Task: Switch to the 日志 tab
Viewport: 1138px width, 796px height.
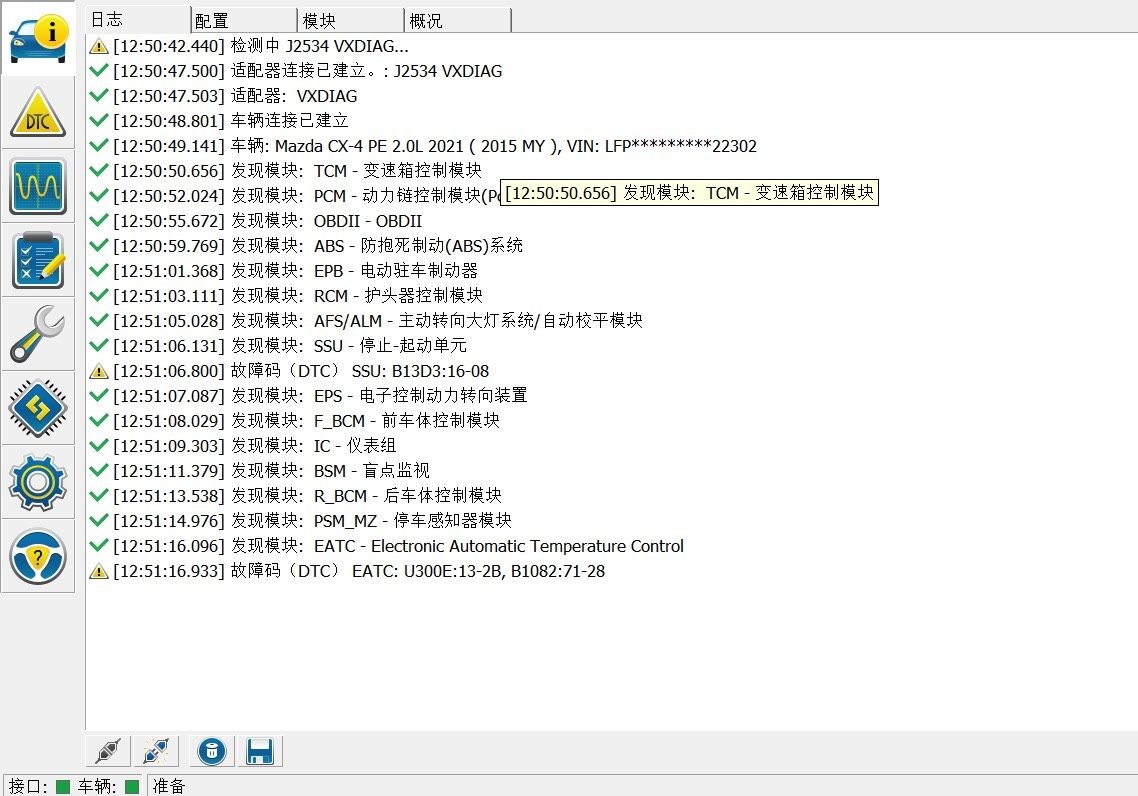Action: point(138,20)
